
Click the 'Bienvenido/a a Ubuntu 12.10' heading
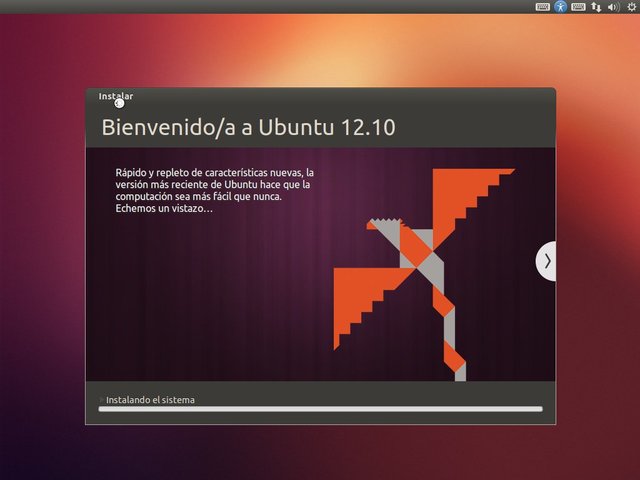(x=248, y=127)
